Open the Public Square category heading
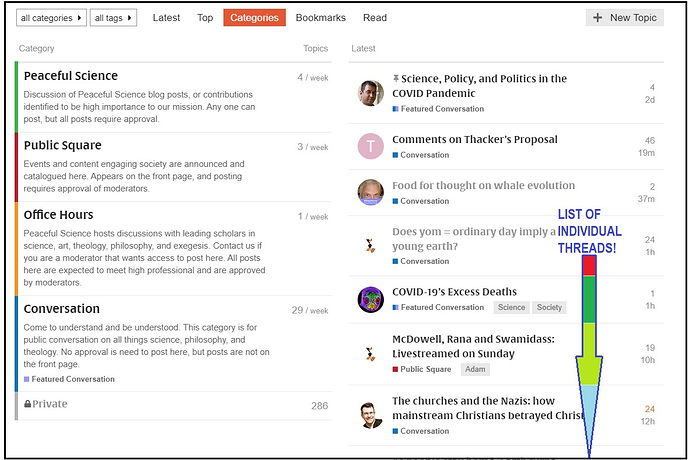 point(62,145)
